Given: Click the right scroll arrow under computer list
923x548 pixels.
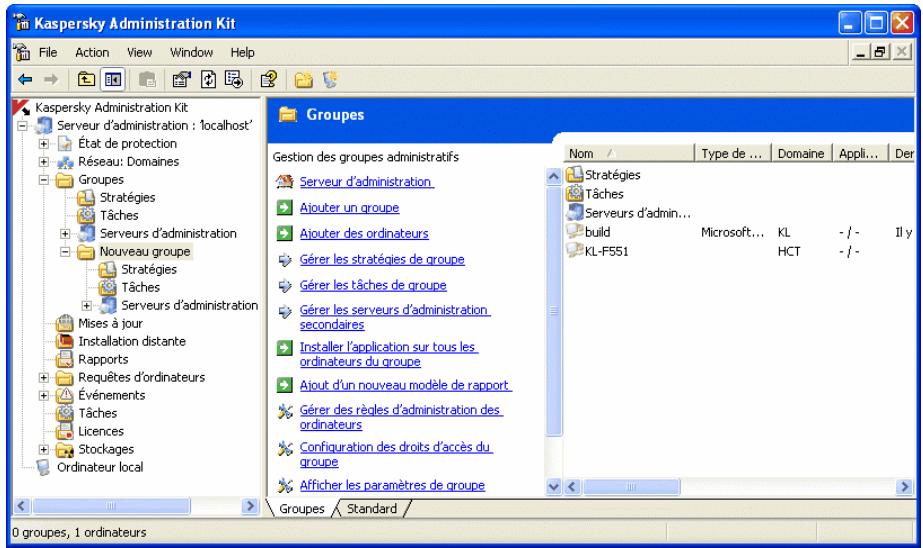Looking at the screenshot, I should pyautogui.click(x=904, y=487).
